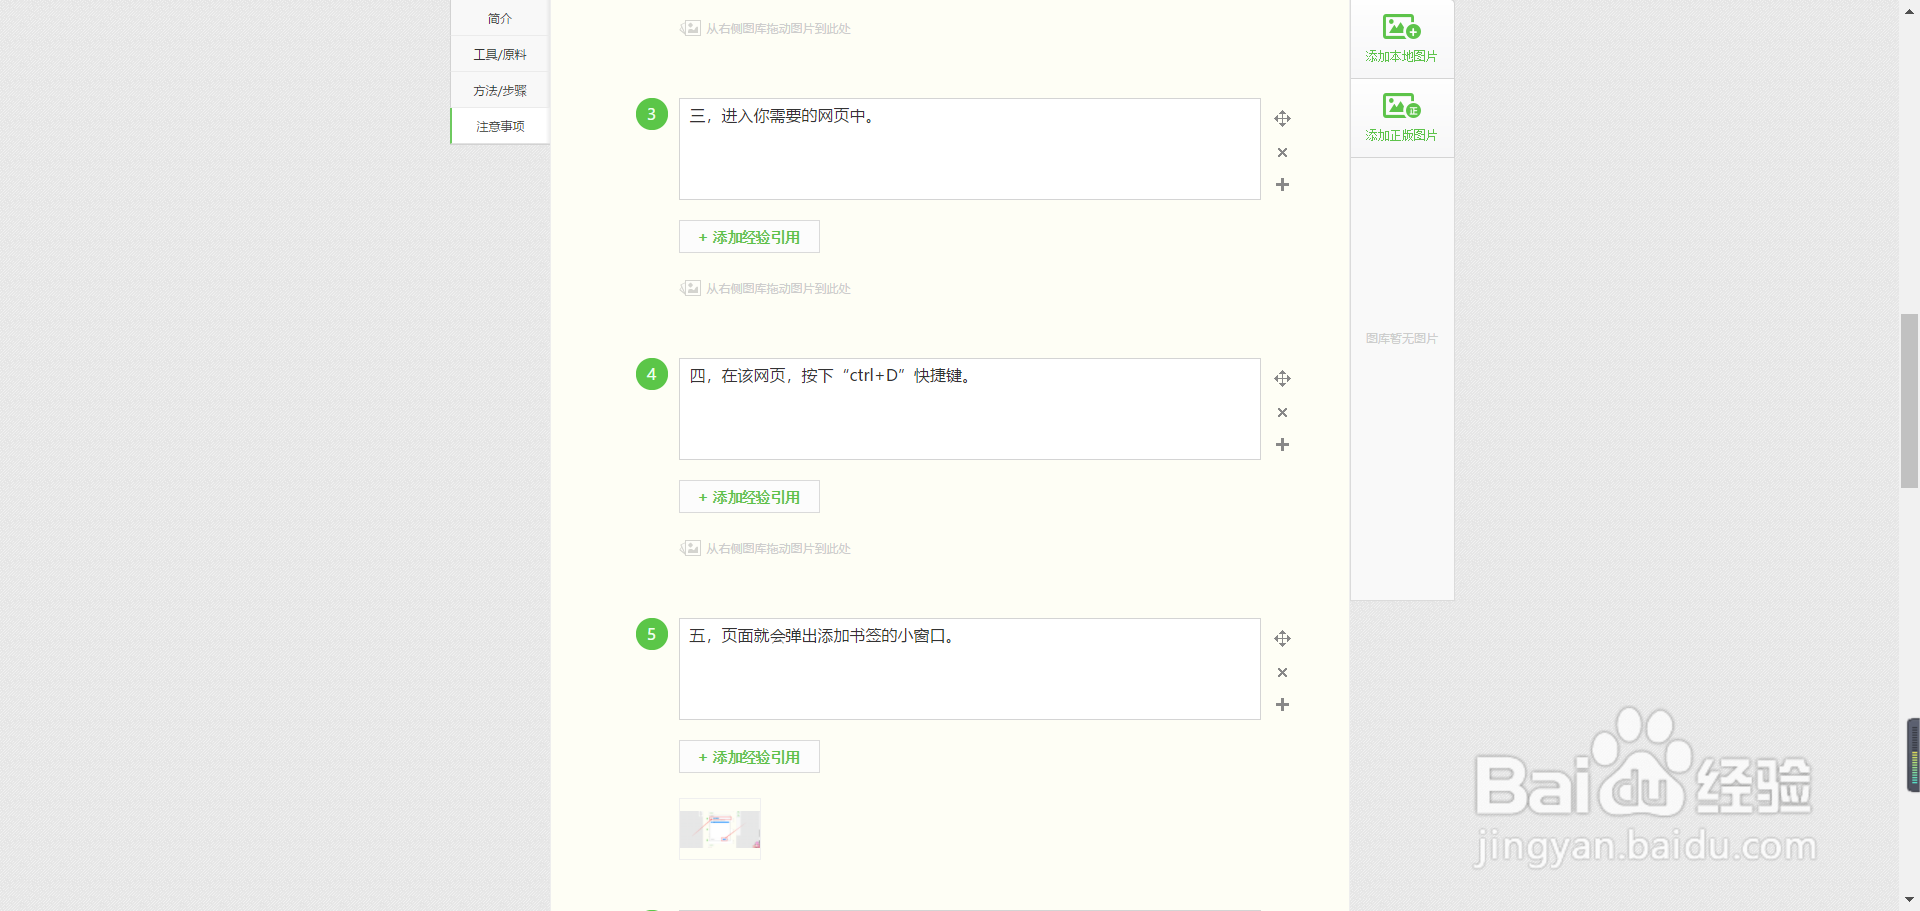
Task: Click the + icon beside step 3
Action: coord(1282,185)
